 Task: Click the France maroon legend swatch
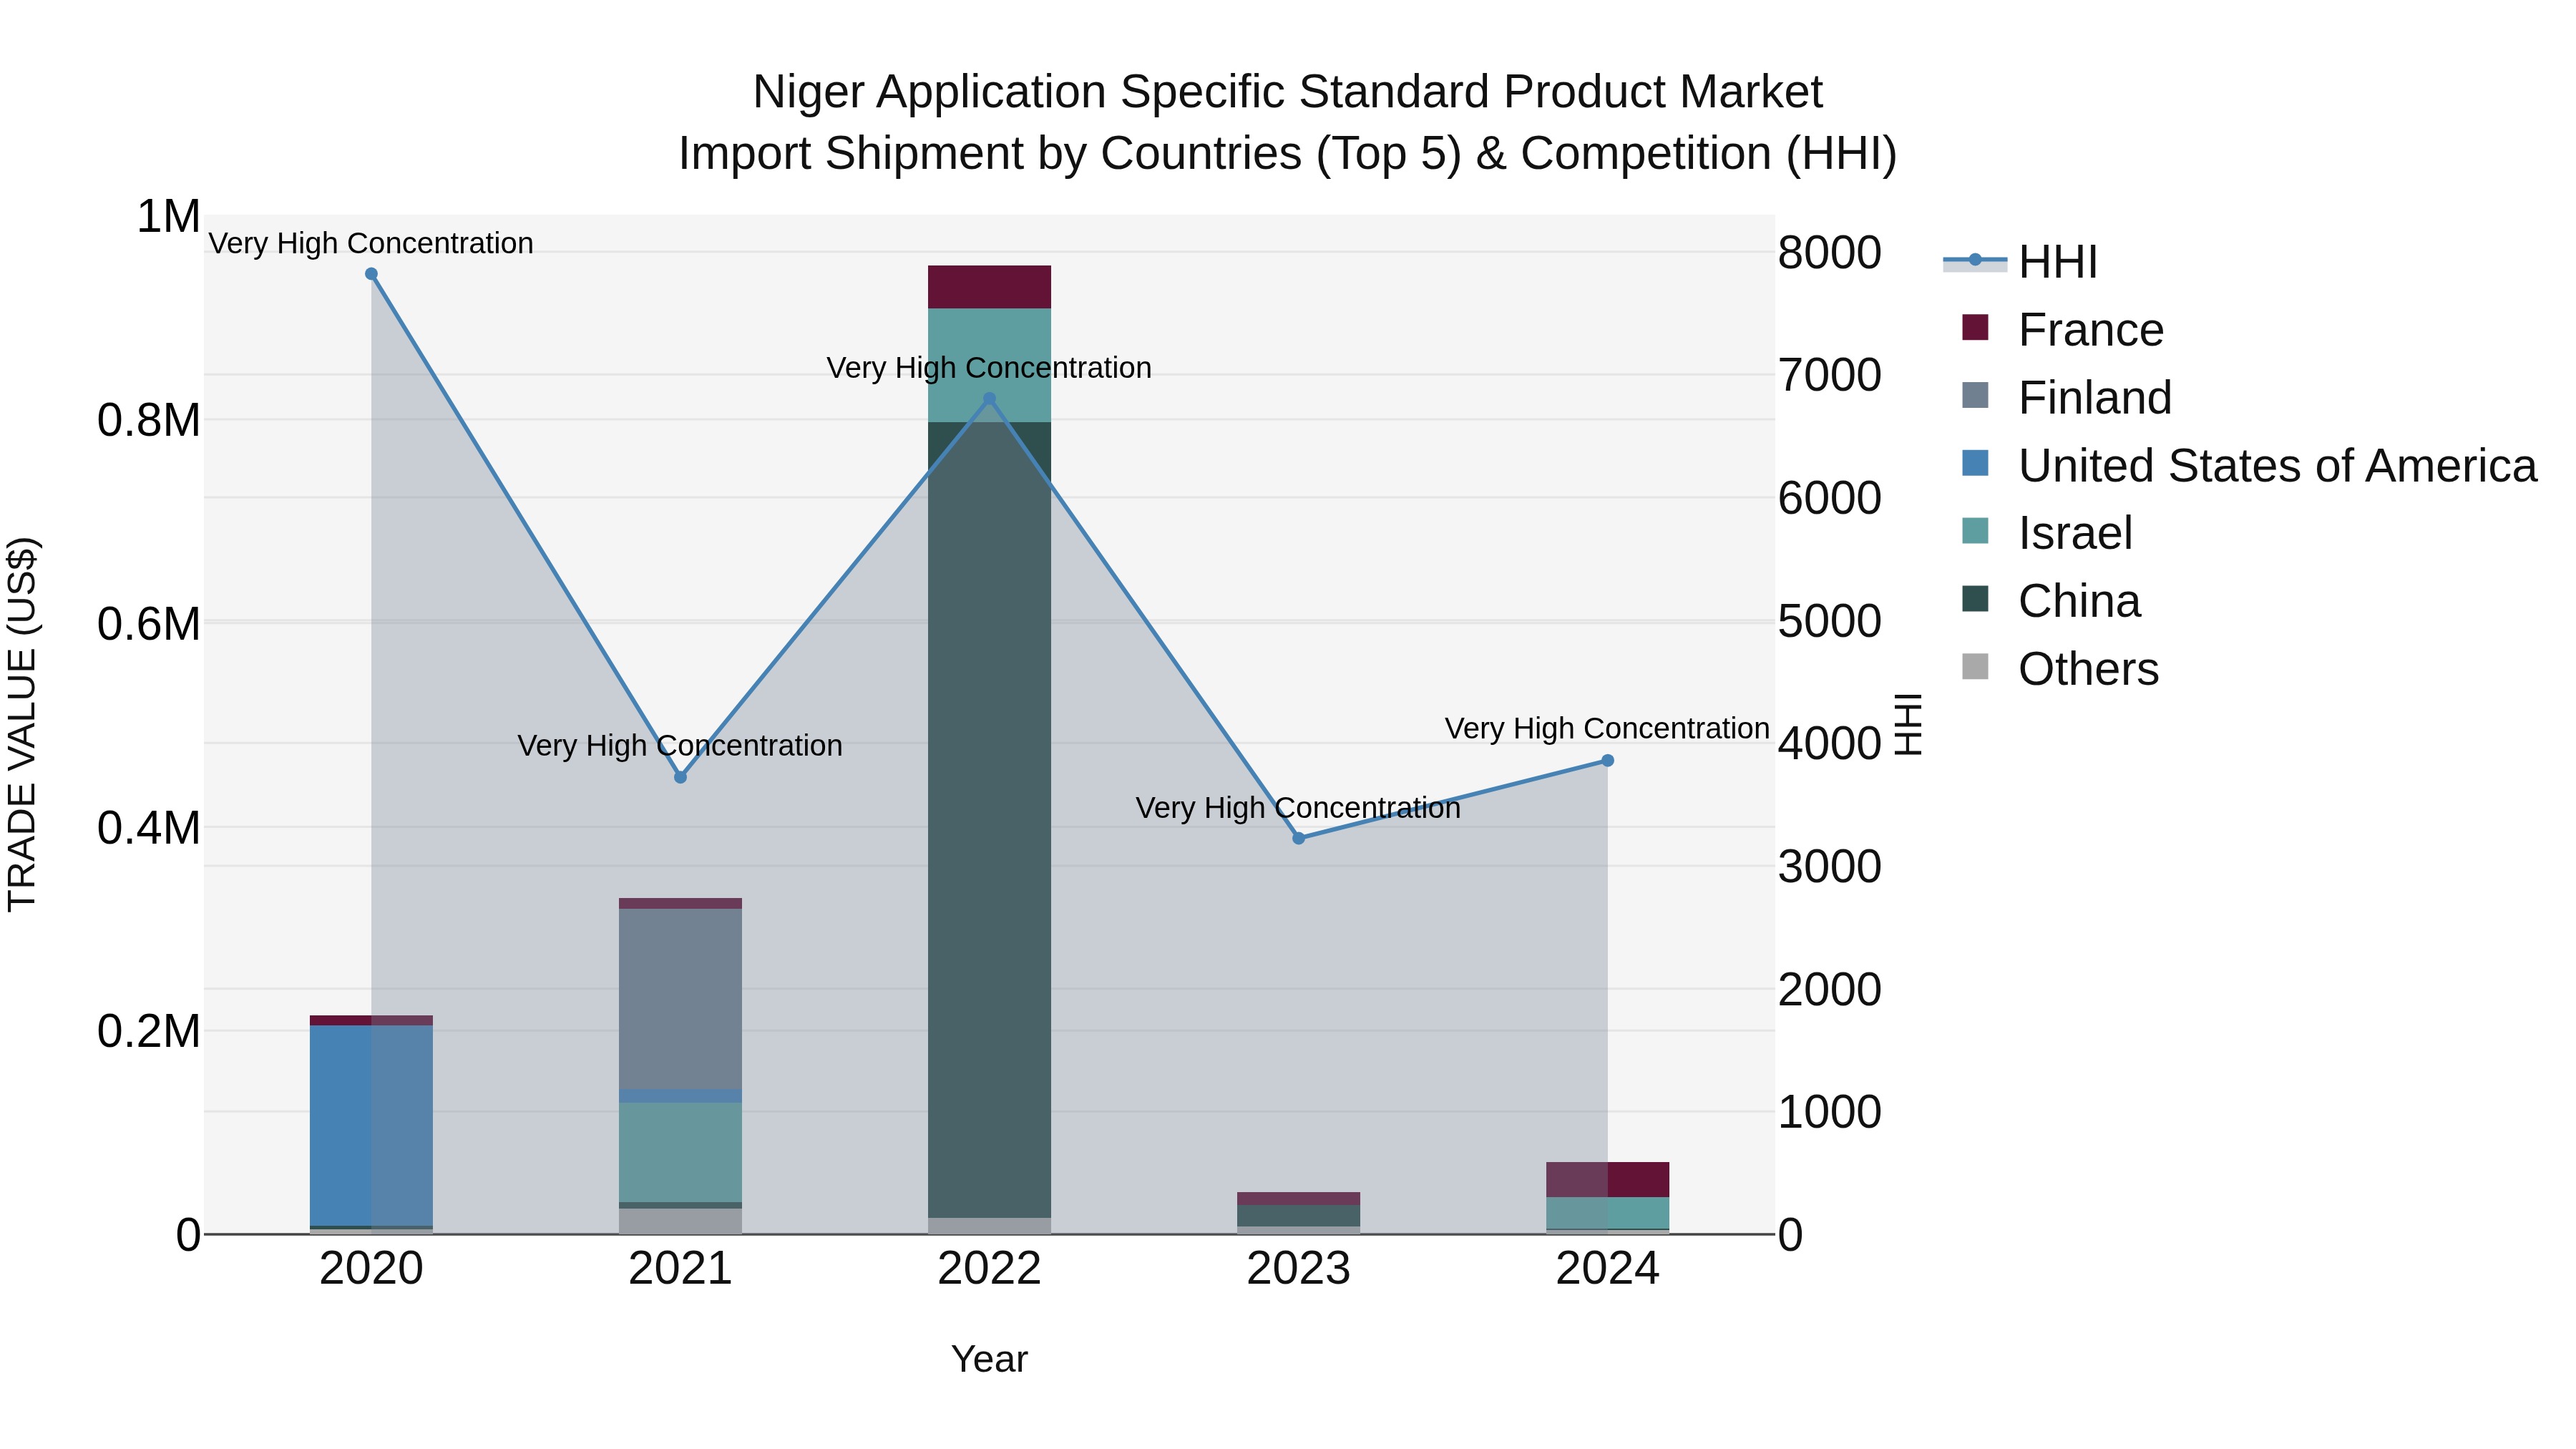click(x=1975, y=327)
